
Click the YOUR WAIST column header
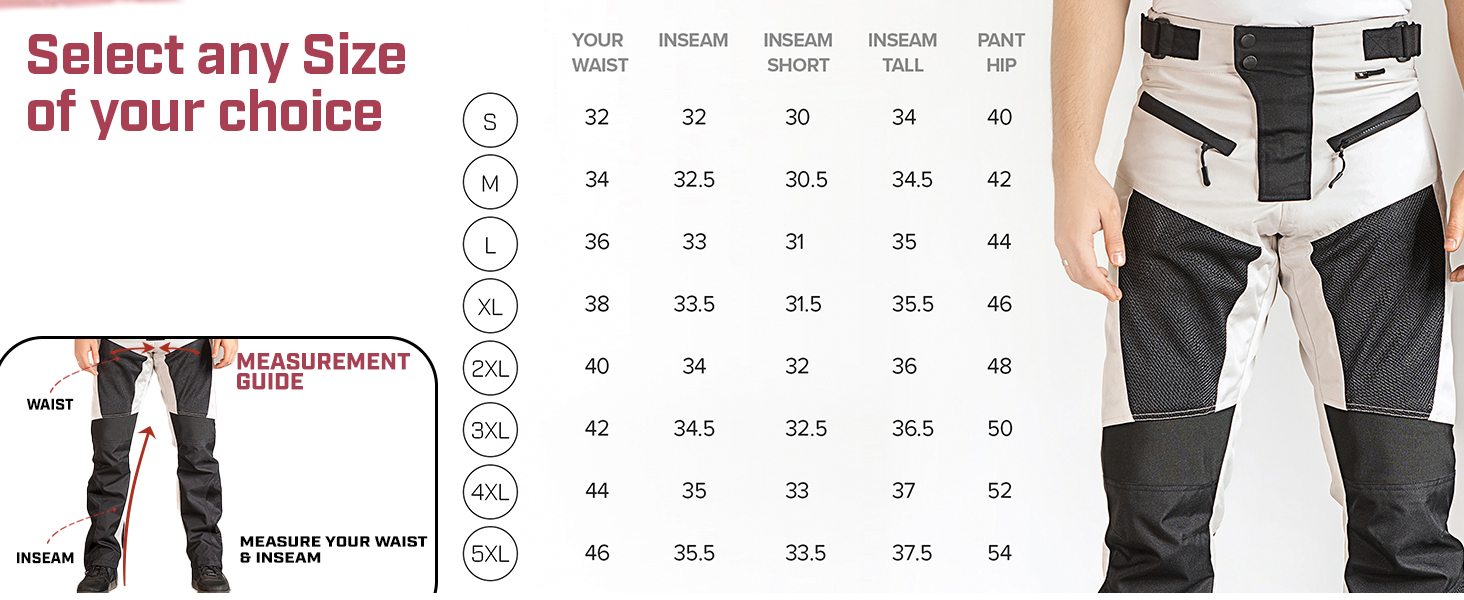tap(599, 53)
